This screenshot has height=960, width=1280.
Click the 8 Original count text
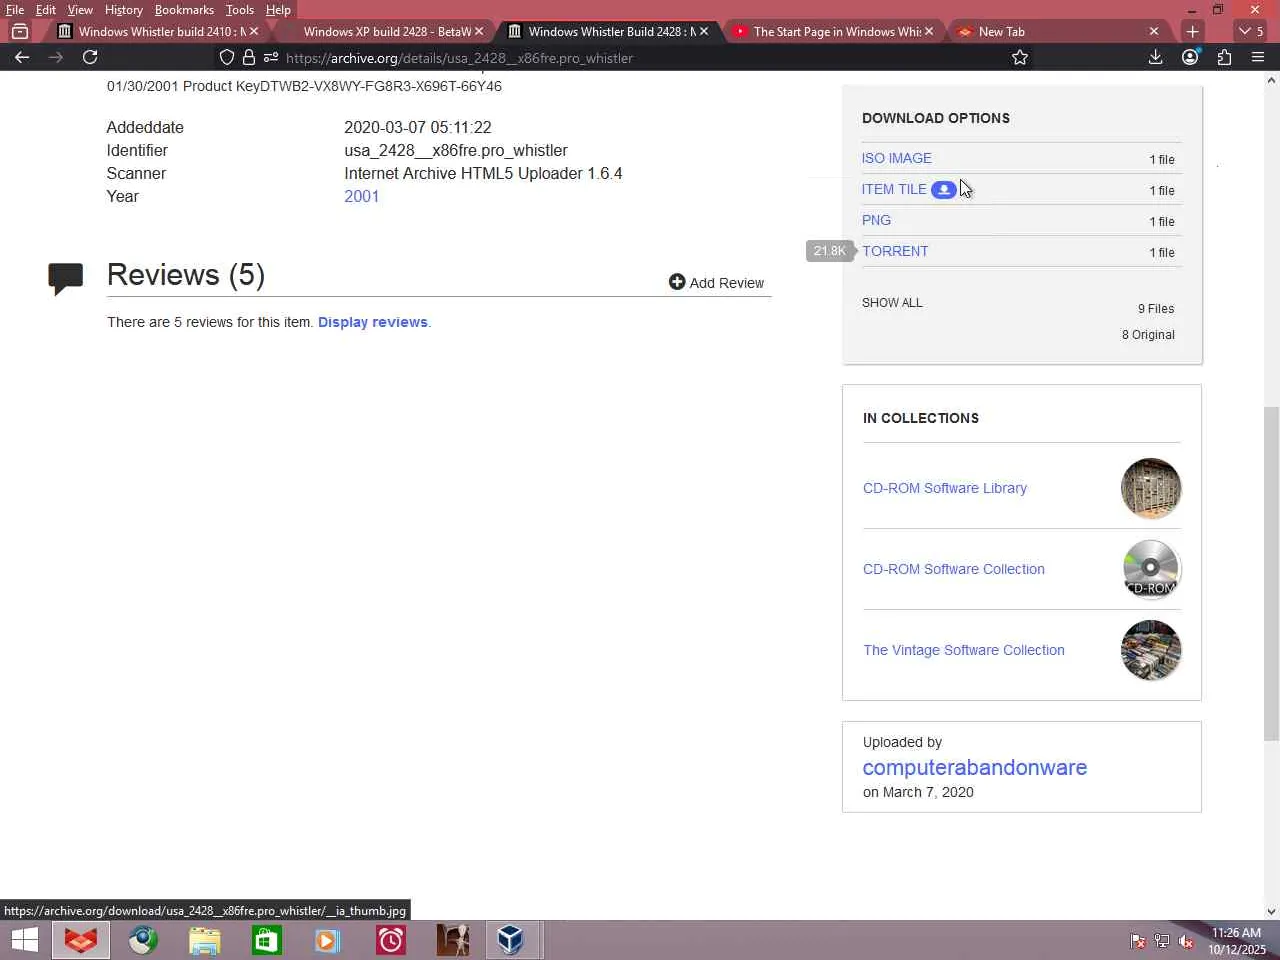tap(1148, 335)
